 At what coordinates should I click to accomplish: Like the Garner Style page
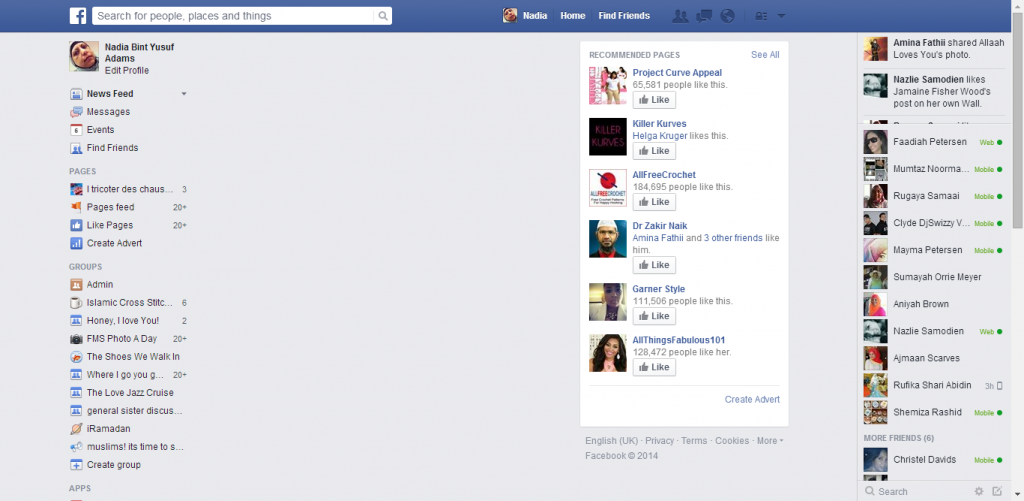tap(654, 316)
